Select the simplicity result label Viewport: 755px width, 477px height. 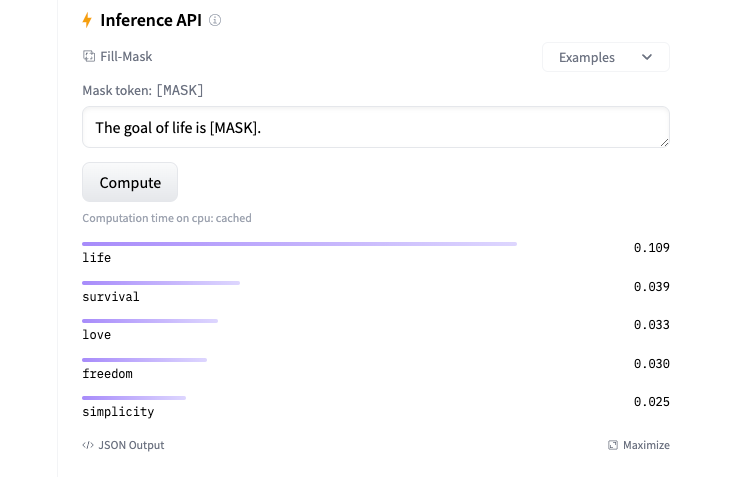[118, 413]
